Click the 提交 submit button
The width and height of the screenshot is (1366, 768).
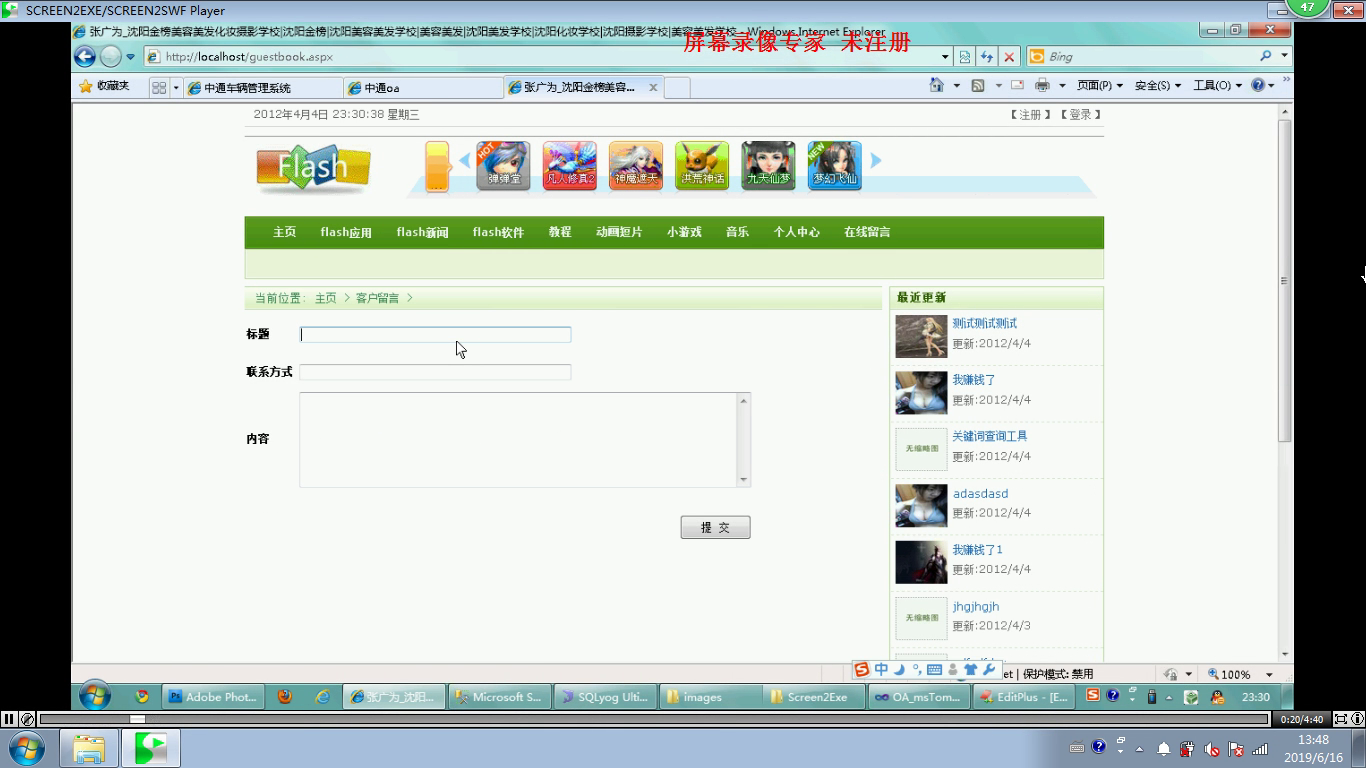715,527
